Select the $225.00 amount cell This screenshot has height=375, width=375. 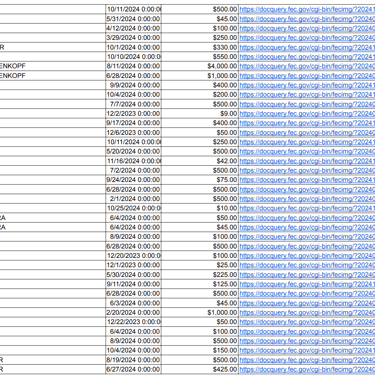point(200,275)
